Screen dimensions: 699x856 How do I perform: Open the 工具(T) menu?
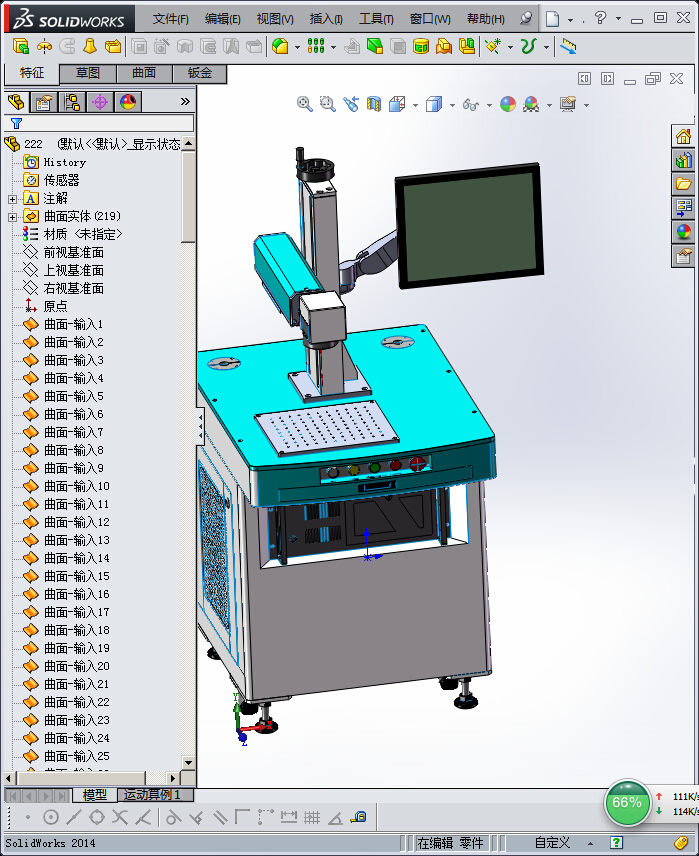pos(376,19)
